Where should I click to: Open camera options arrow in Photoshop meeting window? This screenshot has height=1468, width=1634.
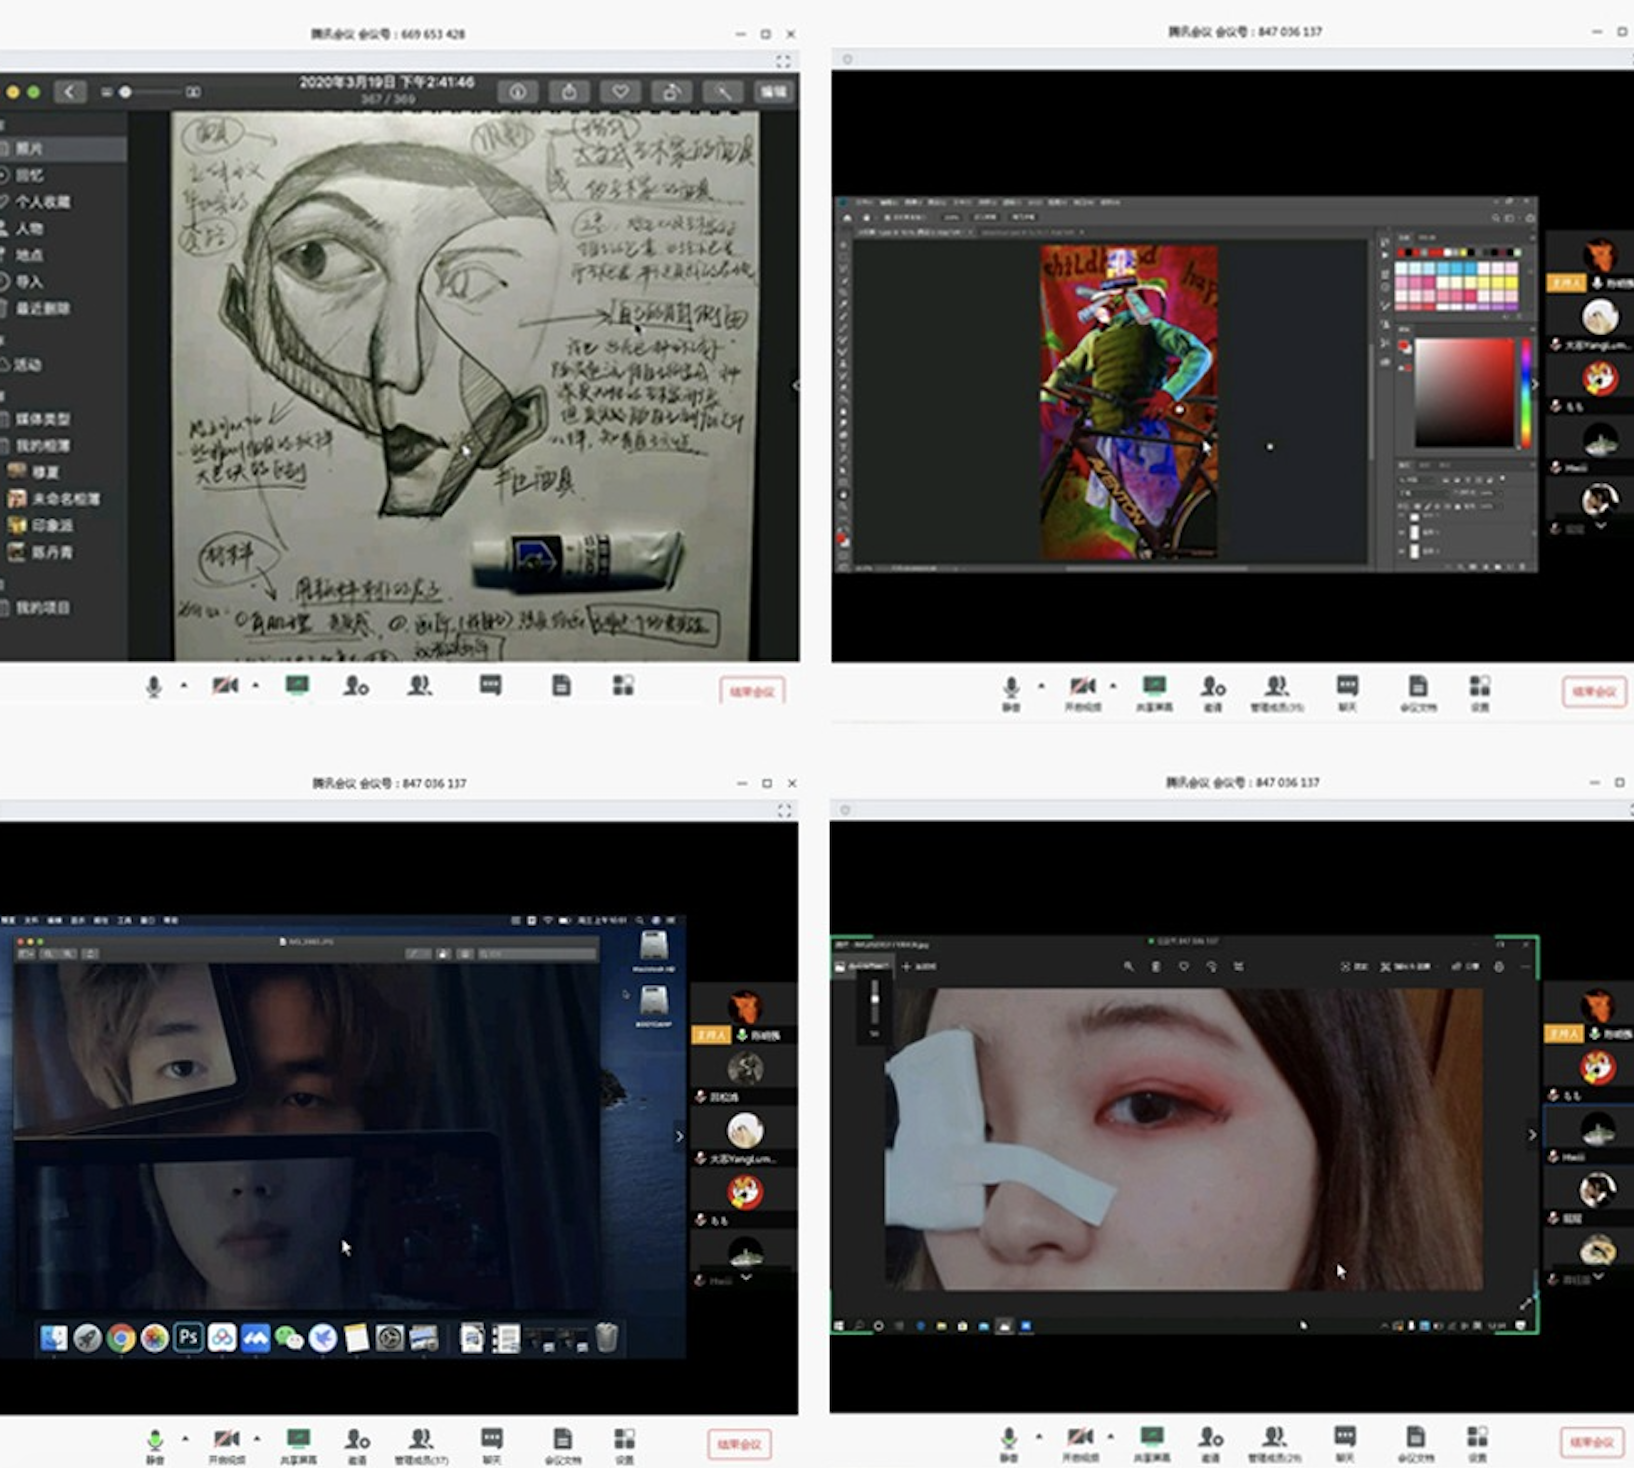click(1113, 686)
